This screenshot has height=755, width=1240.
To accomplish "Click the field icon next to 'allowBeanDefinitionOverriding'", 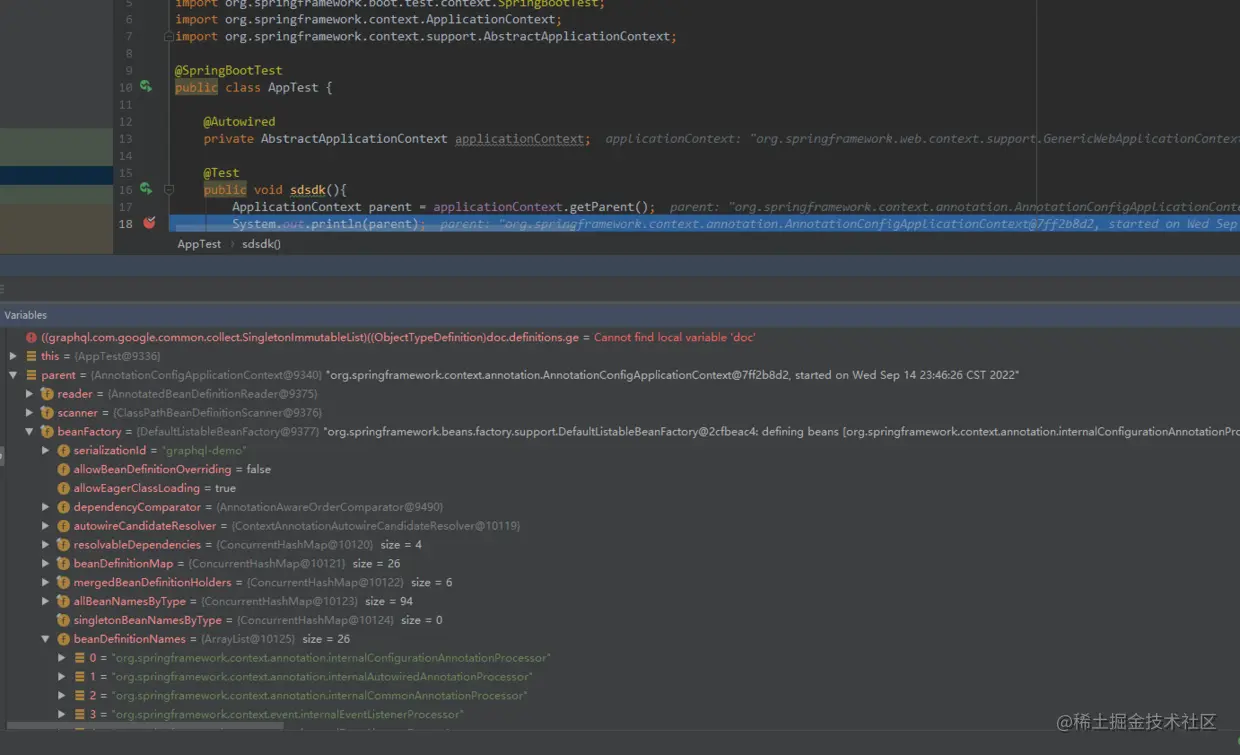I will pyautogui.click(x=63, y=469).
